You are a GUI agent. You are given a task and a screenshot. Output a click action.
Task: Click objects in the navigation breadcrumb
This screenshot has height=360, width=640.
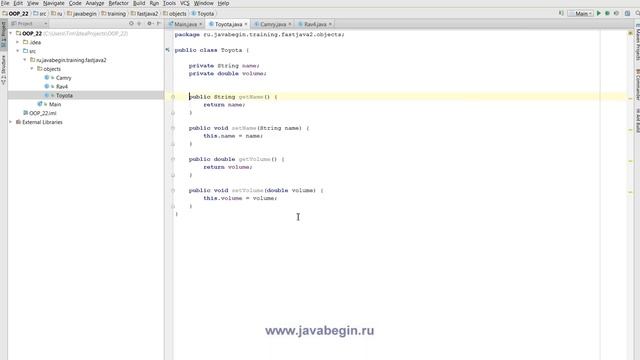[x=175, y=13]
